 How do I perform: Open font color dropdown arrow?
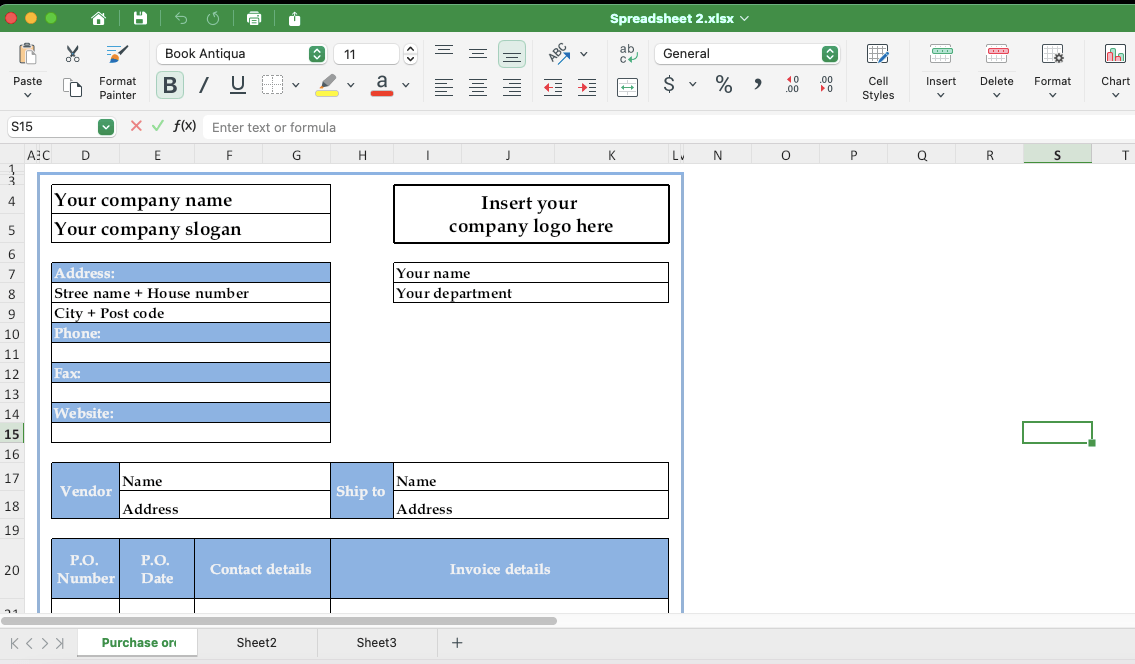[x=405, y=85]
